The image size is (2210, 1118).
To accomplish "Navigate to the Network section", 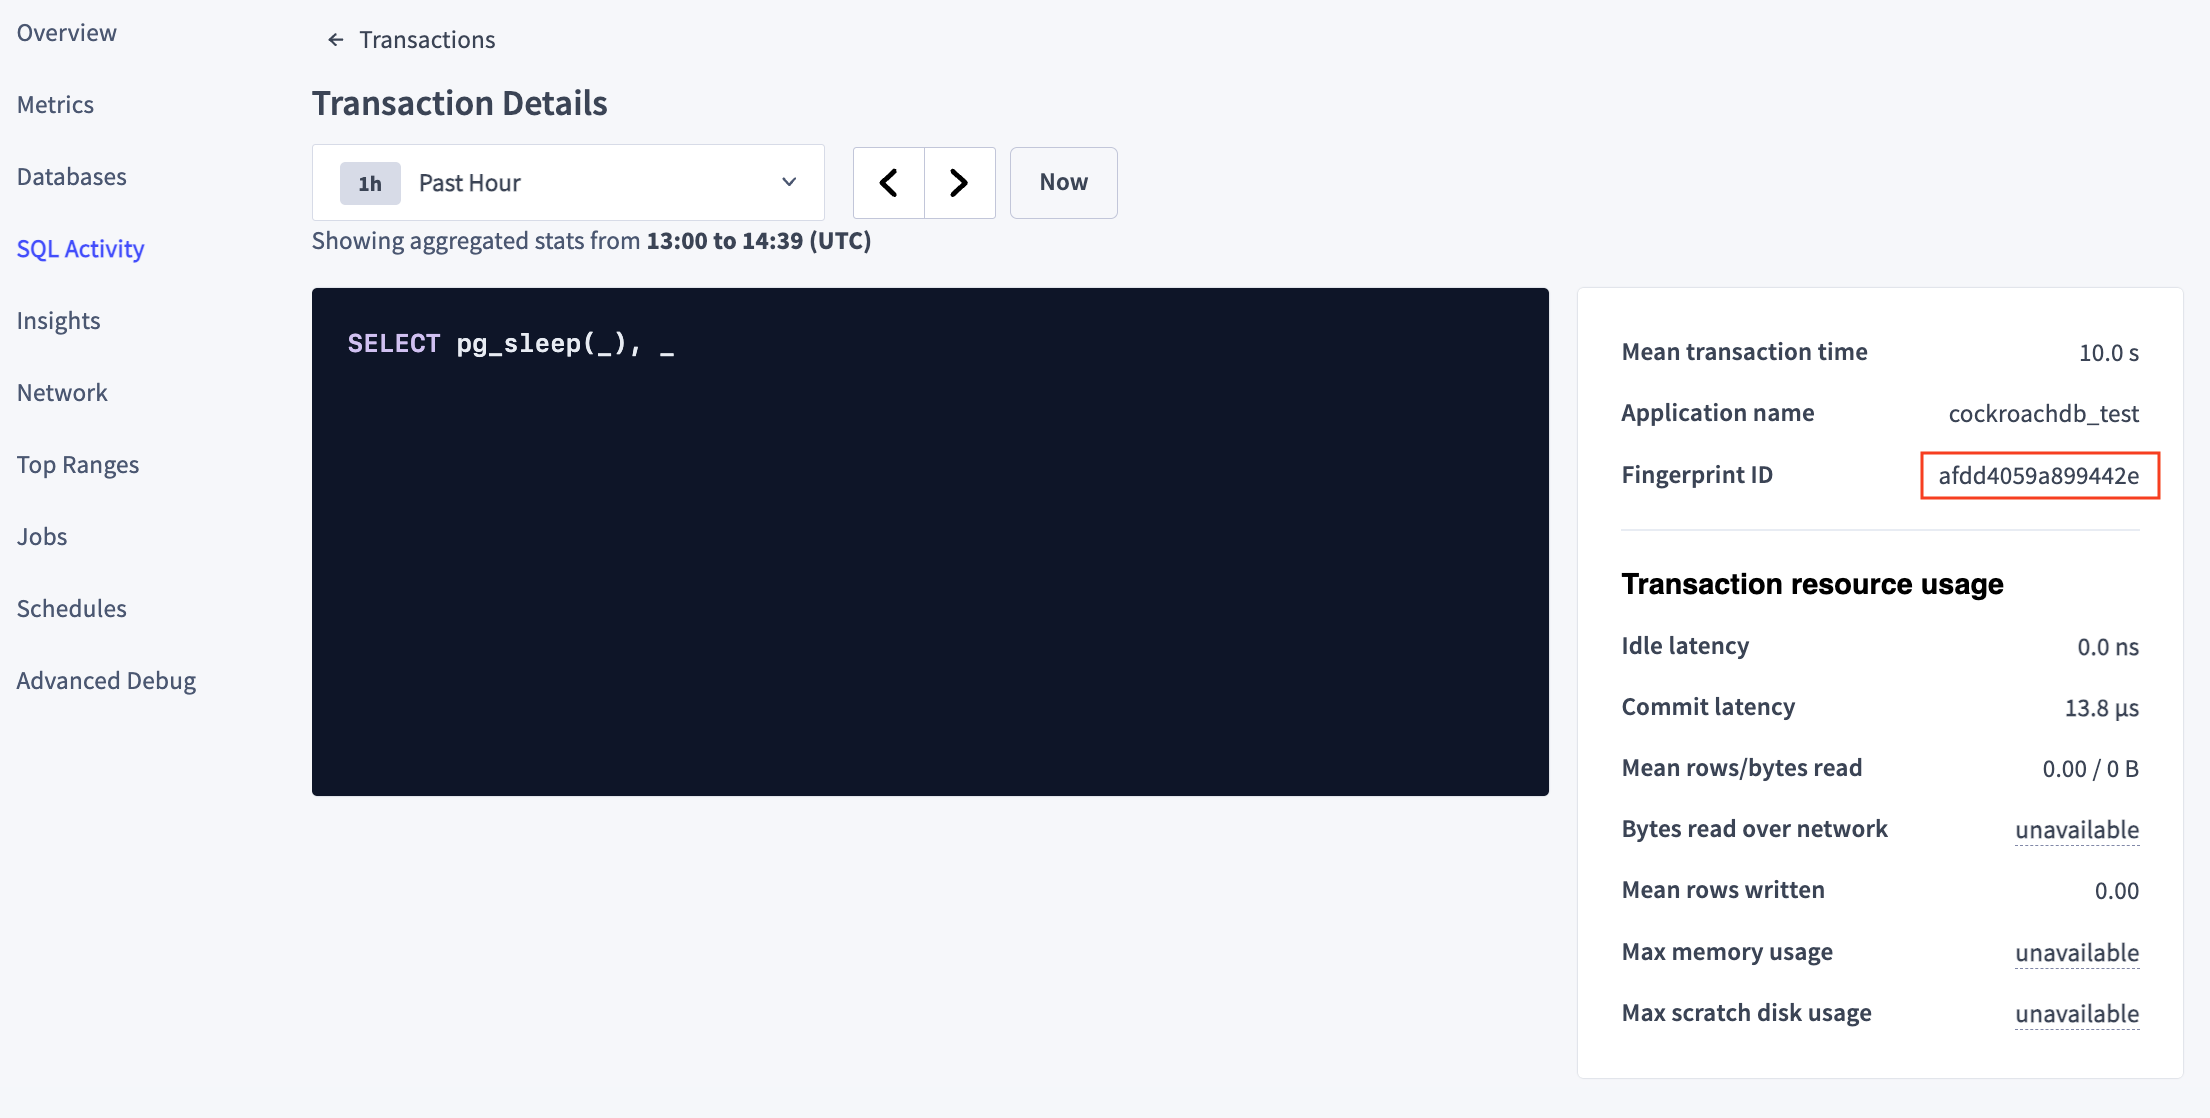I will pyautogui.click(x=62, y=392).
